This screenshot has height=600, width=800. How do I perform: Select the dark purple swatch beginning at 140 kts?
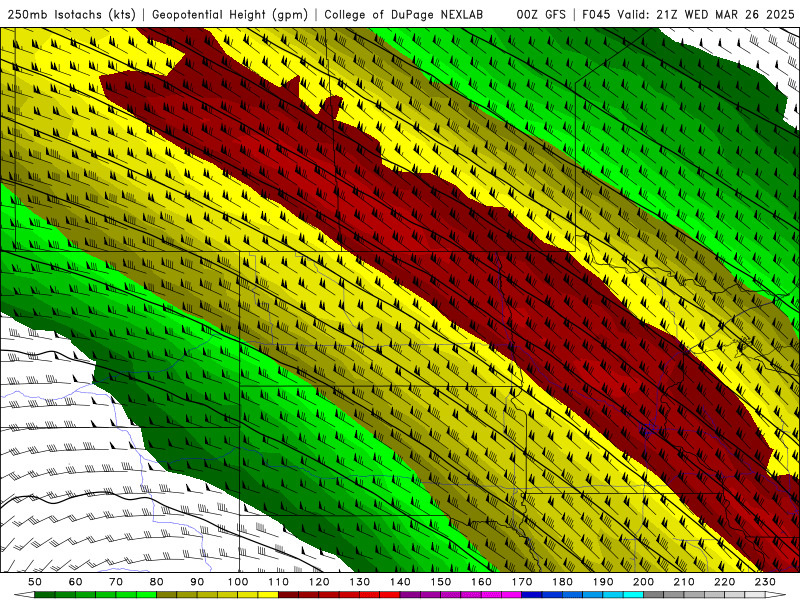coord(410,595)
